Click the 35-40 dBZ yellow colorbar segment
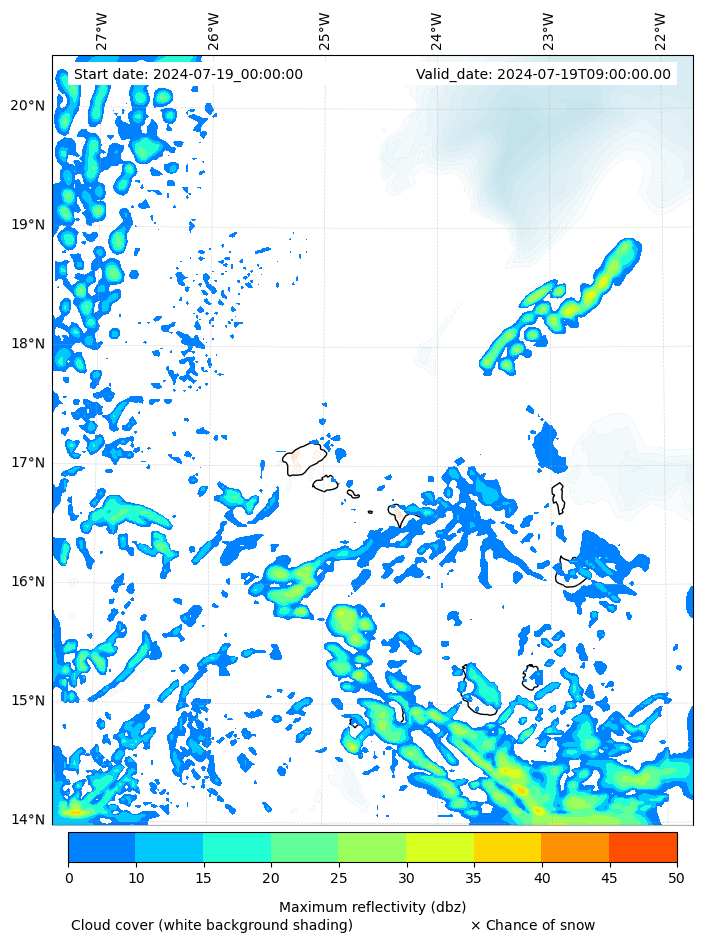Image resolution: width=703 pixels, height=943 pixels. 508,847
